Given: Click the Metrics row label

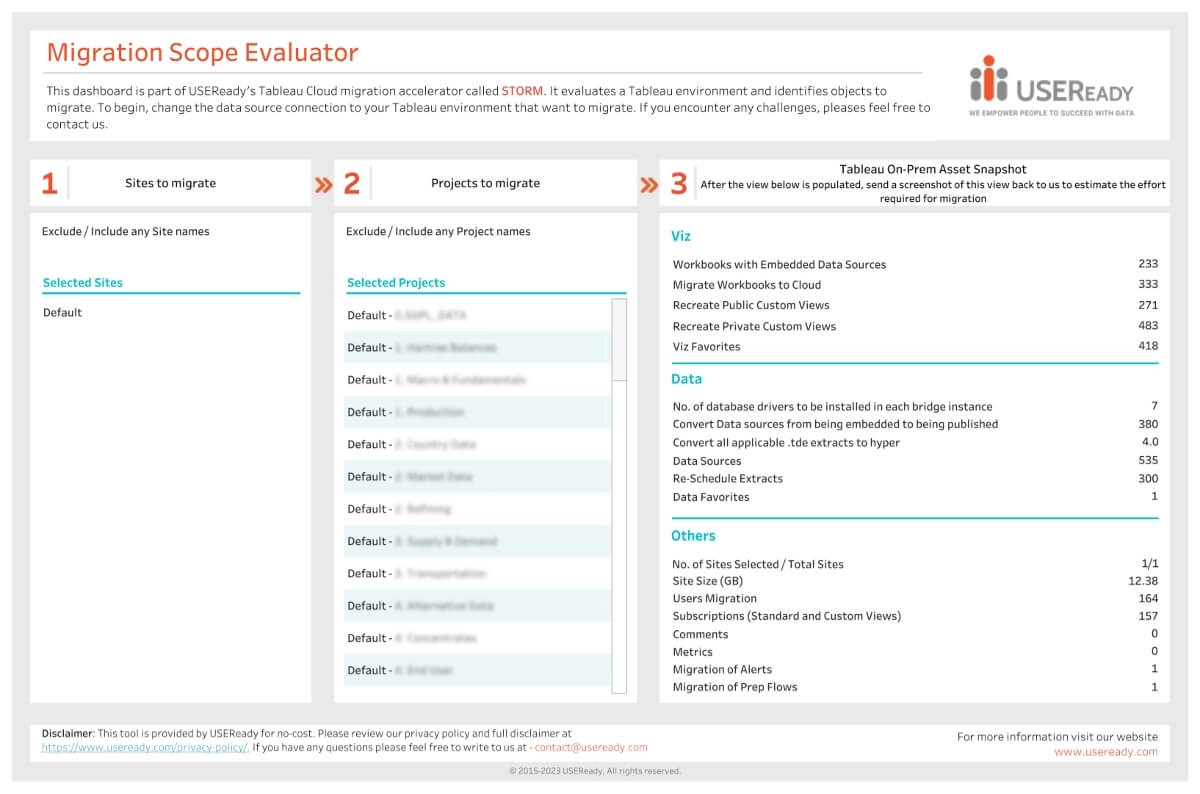Looking at the screenshot, I should (x=693, y=652).
